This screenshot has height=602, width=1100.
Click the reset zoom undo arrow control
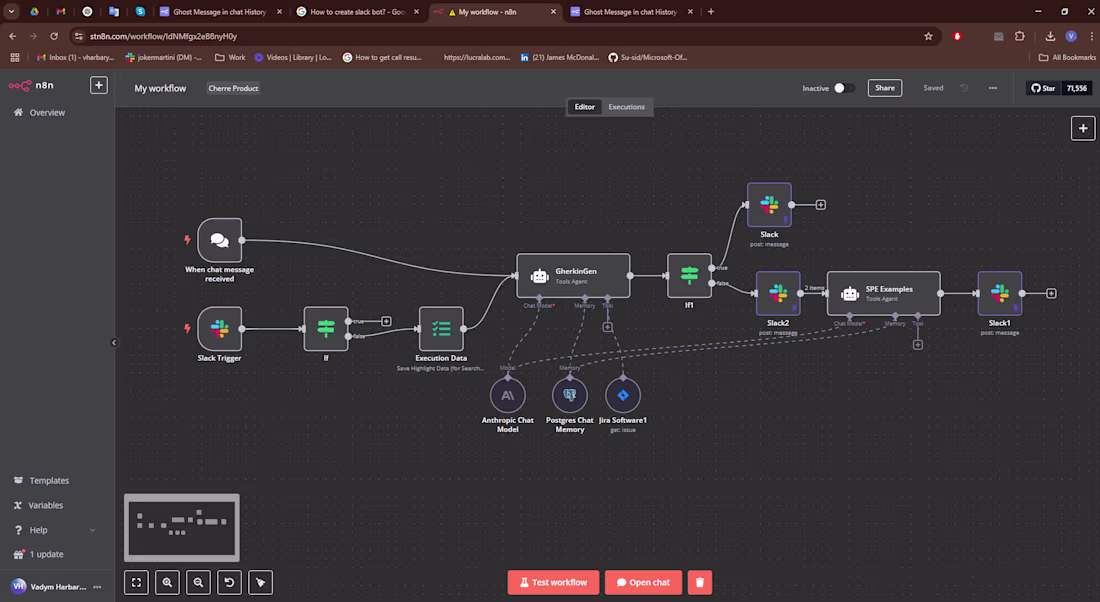pos(229,582)
